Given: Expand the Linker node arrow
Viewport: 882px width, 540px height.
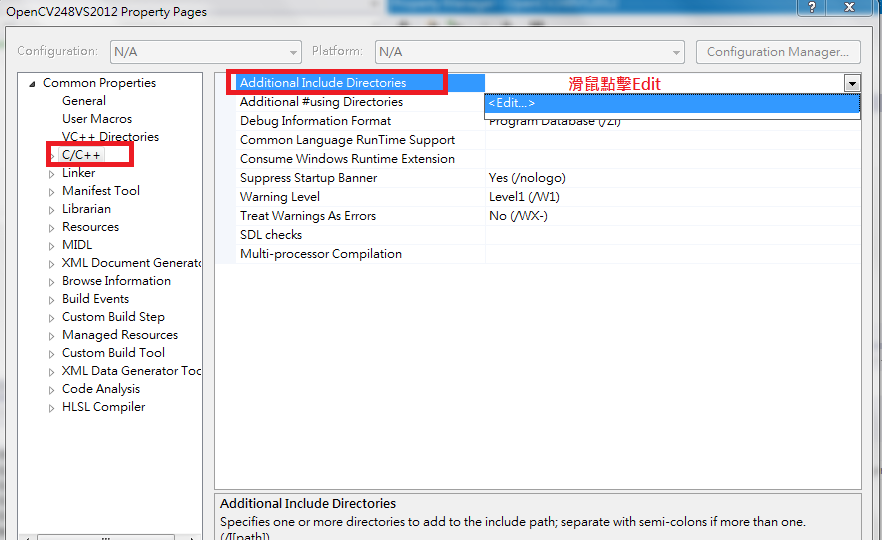Looking at the screenshot, I should [51, 174].
